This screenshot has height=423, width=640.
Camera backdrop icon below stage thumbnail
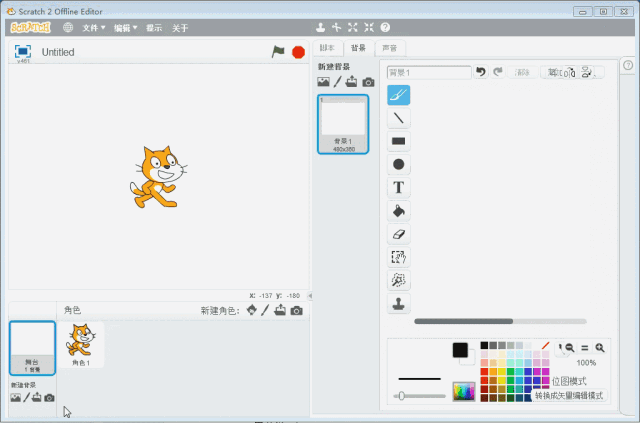pyautogui.click(x=49, y=397)
